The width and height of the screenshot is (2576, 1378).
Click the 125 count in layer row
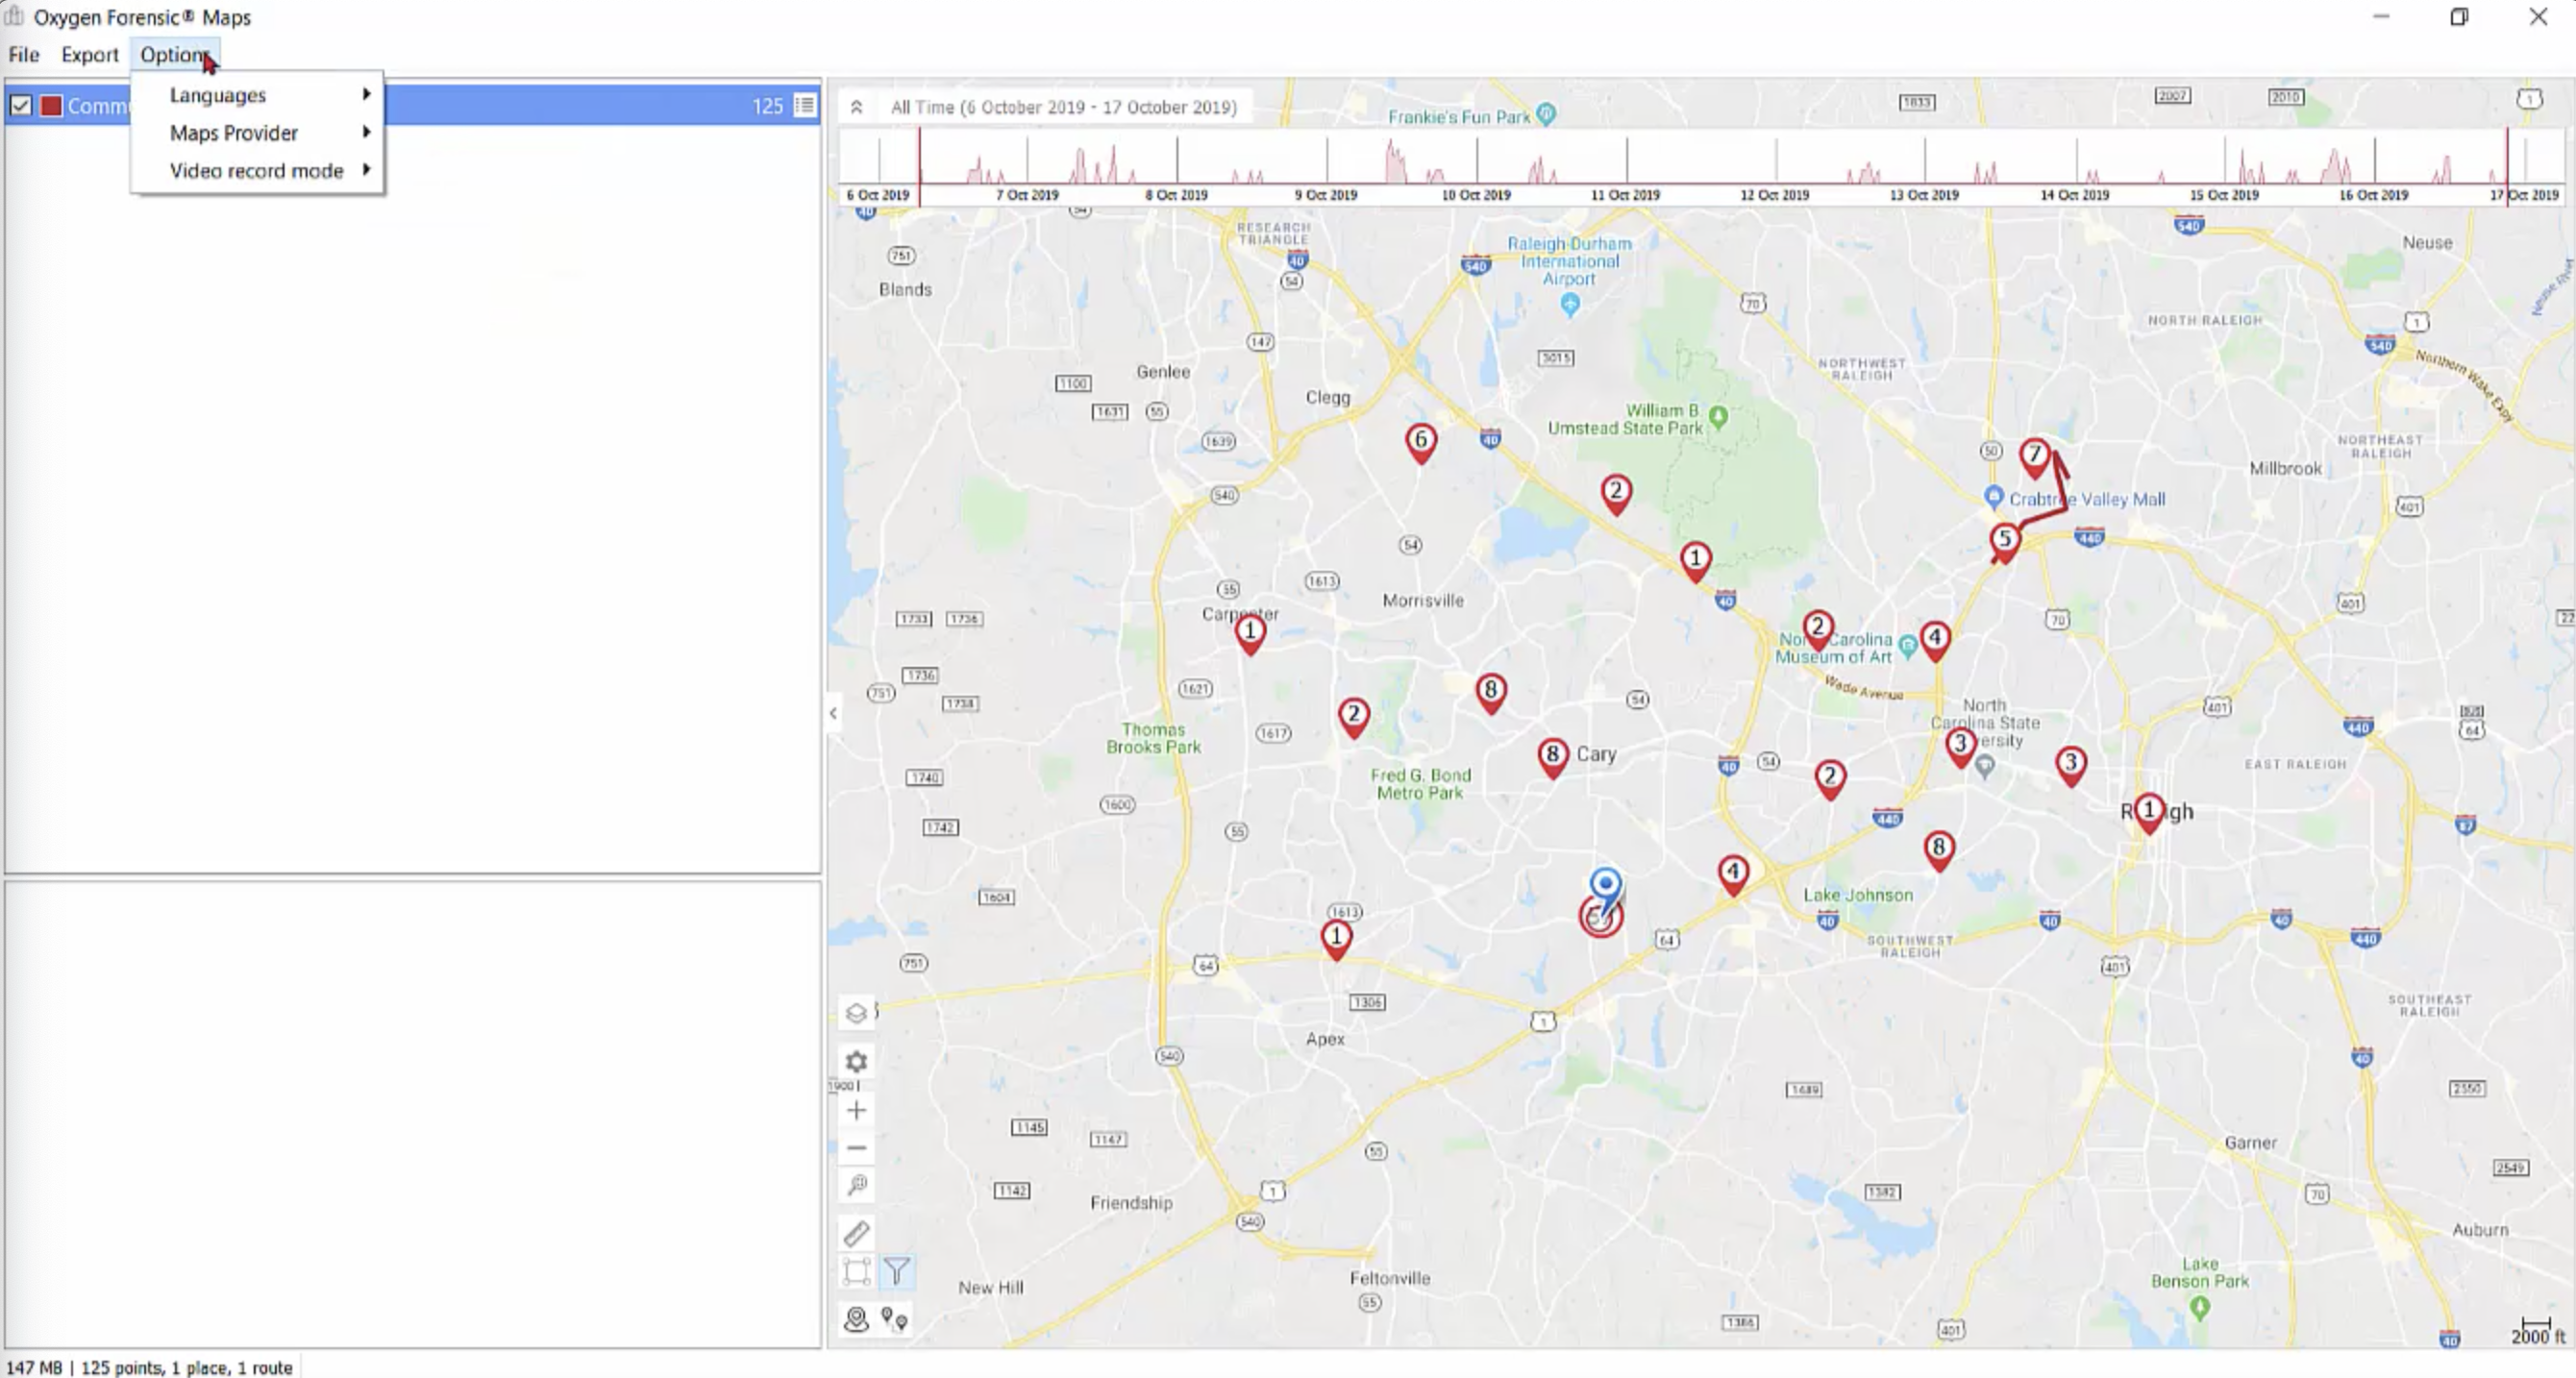coord(767,106)
